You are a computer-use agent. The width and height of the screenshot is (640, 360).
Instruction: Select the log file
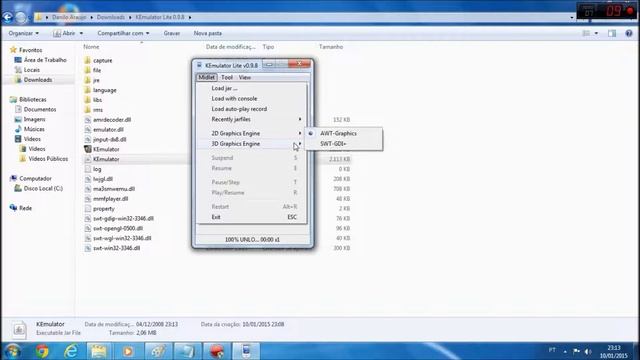97,169
